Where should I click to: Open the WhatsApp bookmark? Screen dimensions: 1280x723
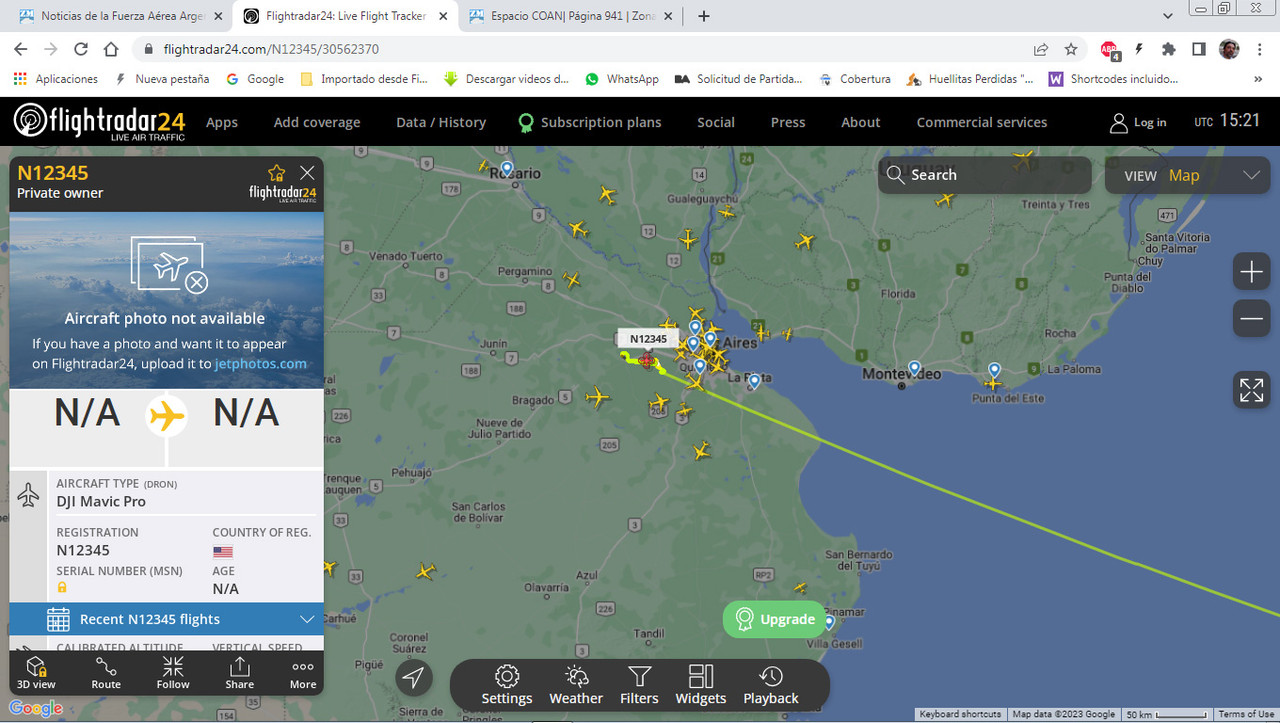click(622, 79)
